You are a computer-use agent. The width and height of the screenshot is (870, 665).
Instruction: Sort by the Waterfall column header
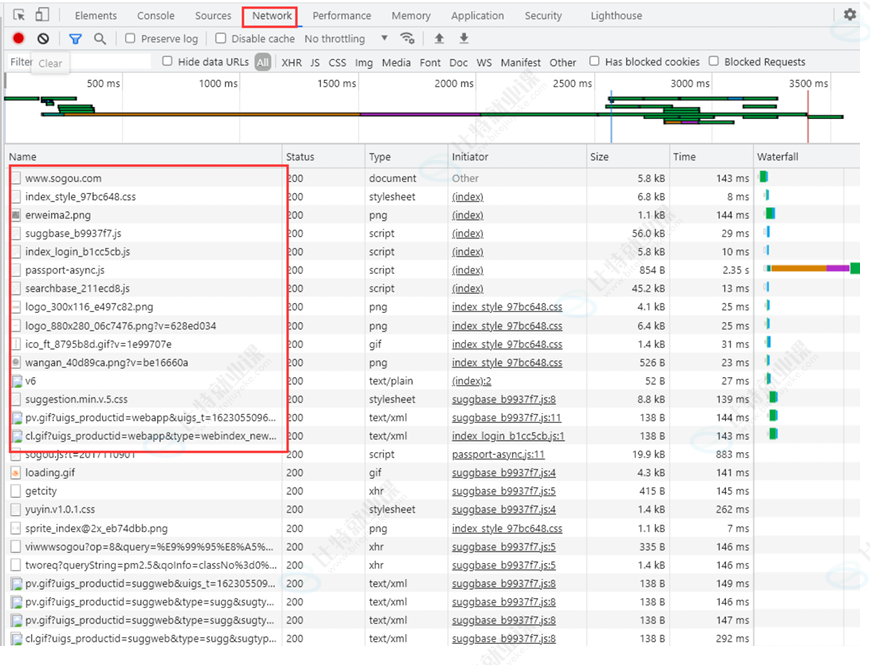coord(807,157)
